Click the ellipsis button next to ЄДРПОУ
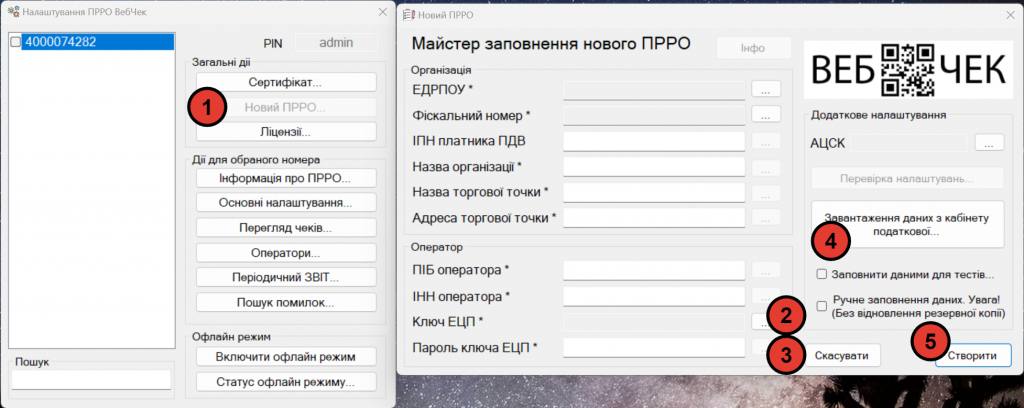Screen dimensions: 1024x408 (x=766, y=88)
